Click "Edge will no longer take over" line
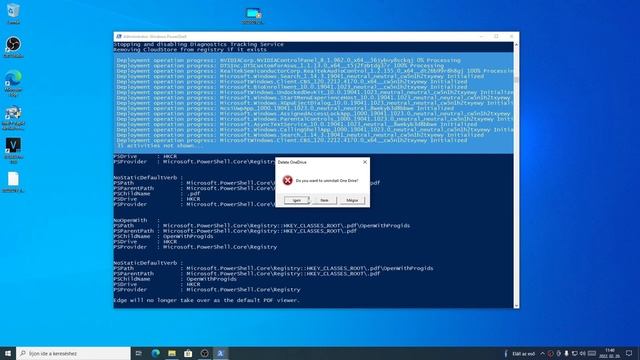640x360 pixels. [207, 300]
